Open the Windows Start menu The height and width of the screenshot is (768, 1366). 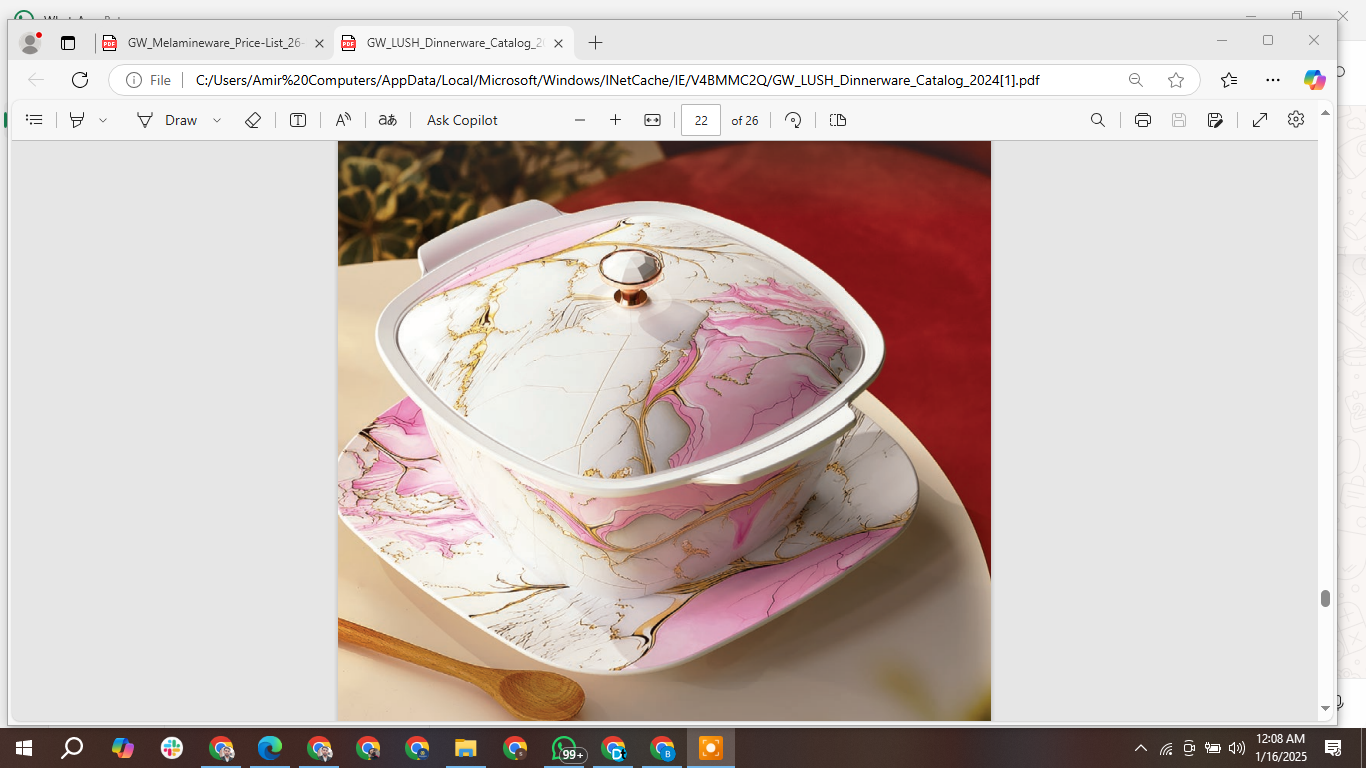[23, 748]
